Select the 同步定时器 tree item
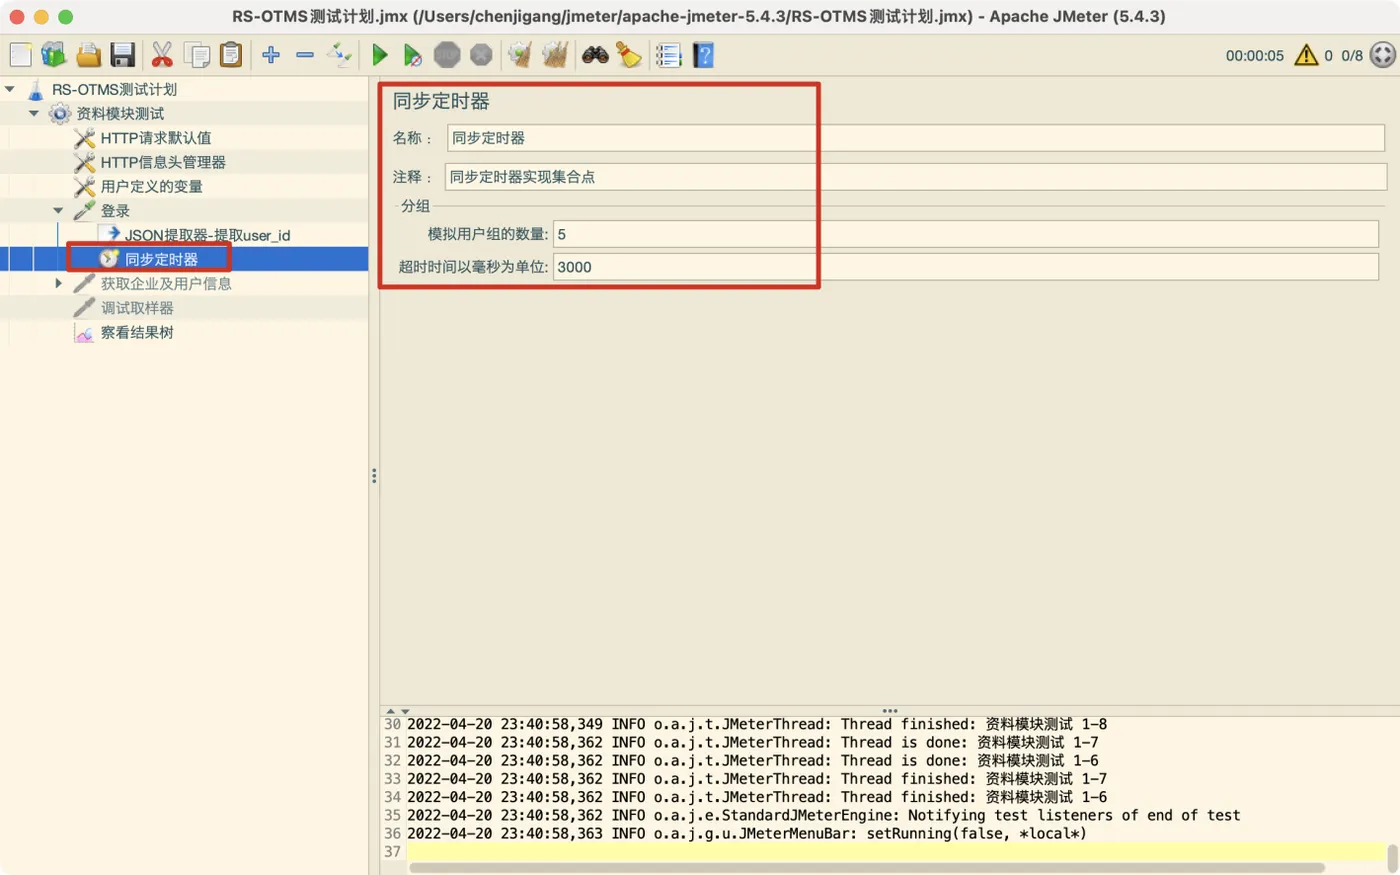1400x875 pixels. [x=161, y=259]
